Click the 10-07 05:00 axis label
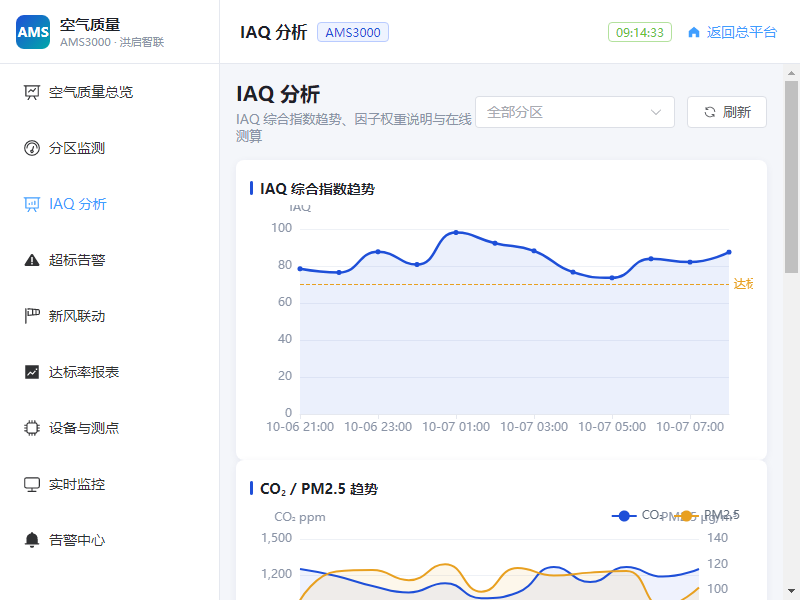This screenshot has width=800, height=600. click(x=612, y=427)
